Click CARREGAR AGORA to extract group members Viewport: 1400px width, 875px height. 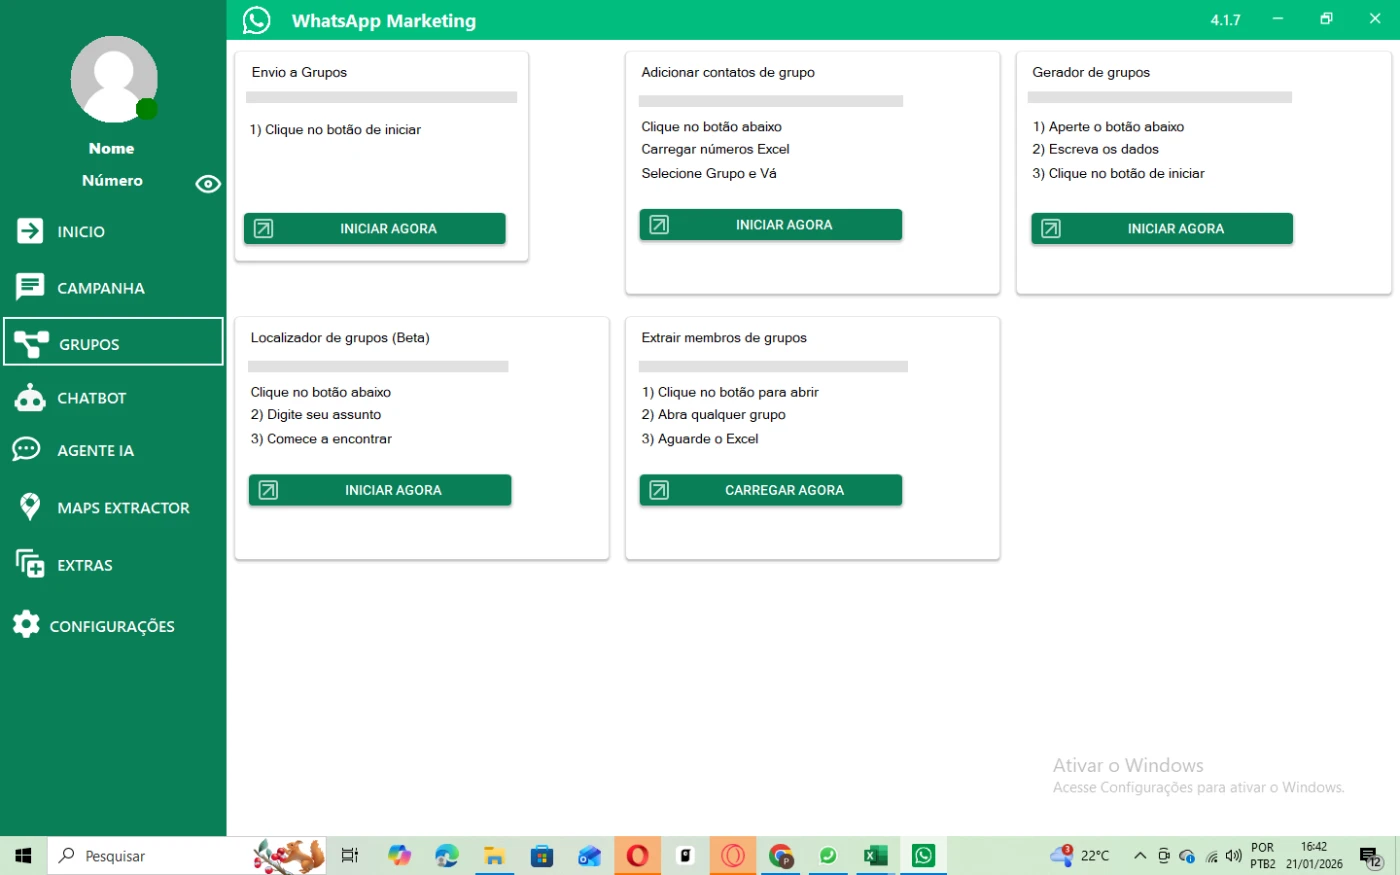pyautogui.click(x=771, y=490)
